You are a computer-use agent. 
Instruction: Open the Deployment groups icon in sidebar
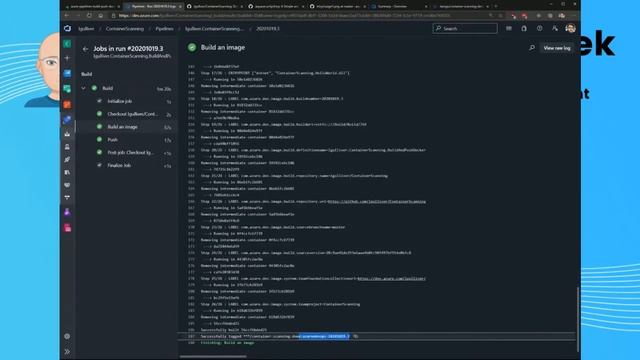coord(67,198)
